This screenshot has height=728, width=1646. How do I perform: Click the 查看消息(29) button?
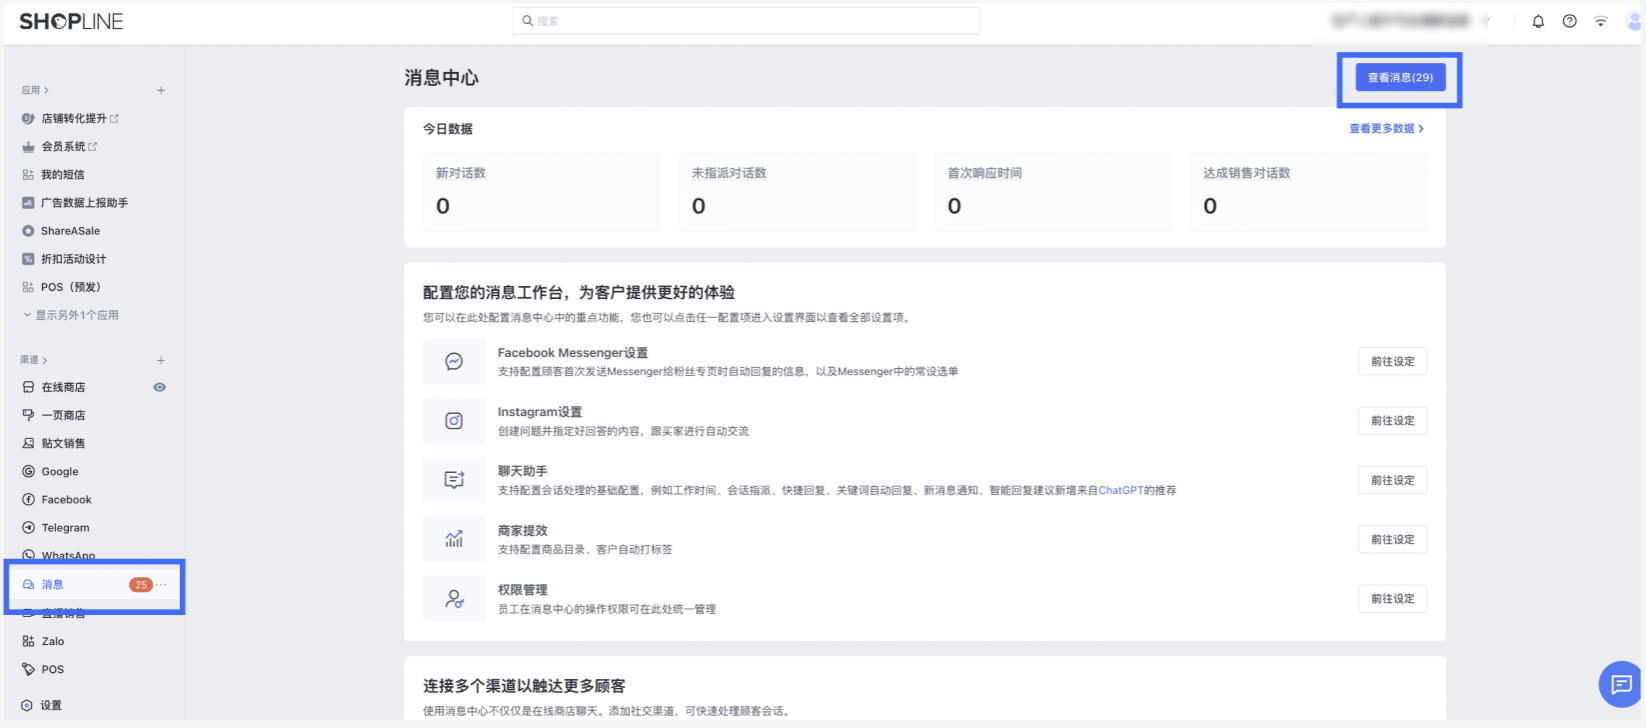1400,77
